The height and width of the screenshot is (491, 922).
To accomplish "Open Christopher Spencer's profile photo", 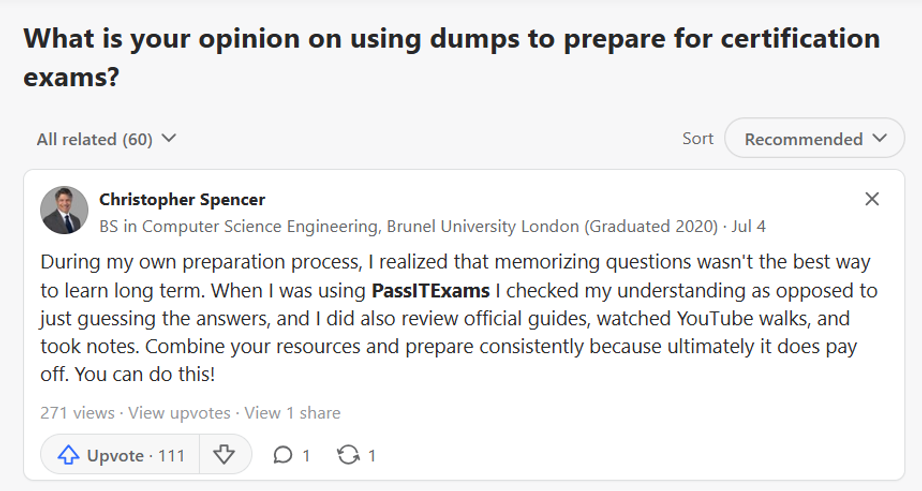I will (64, 209).
